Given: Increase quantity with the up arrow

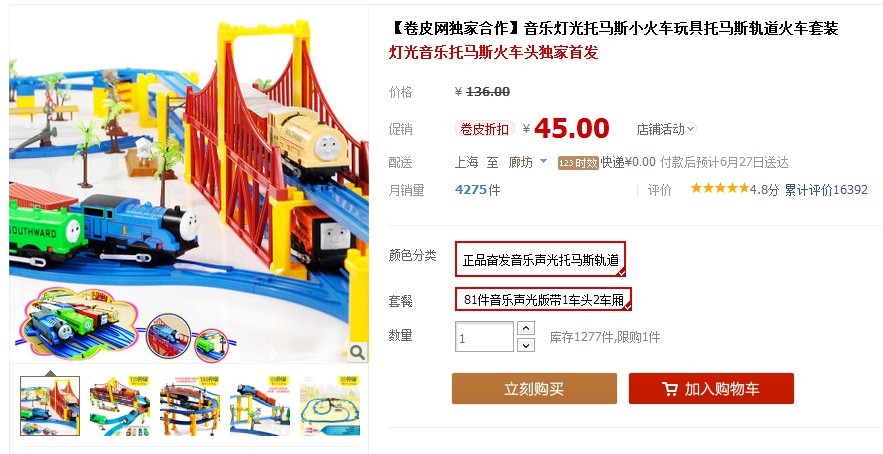Looking at the screenshot, I should [525, 328].
